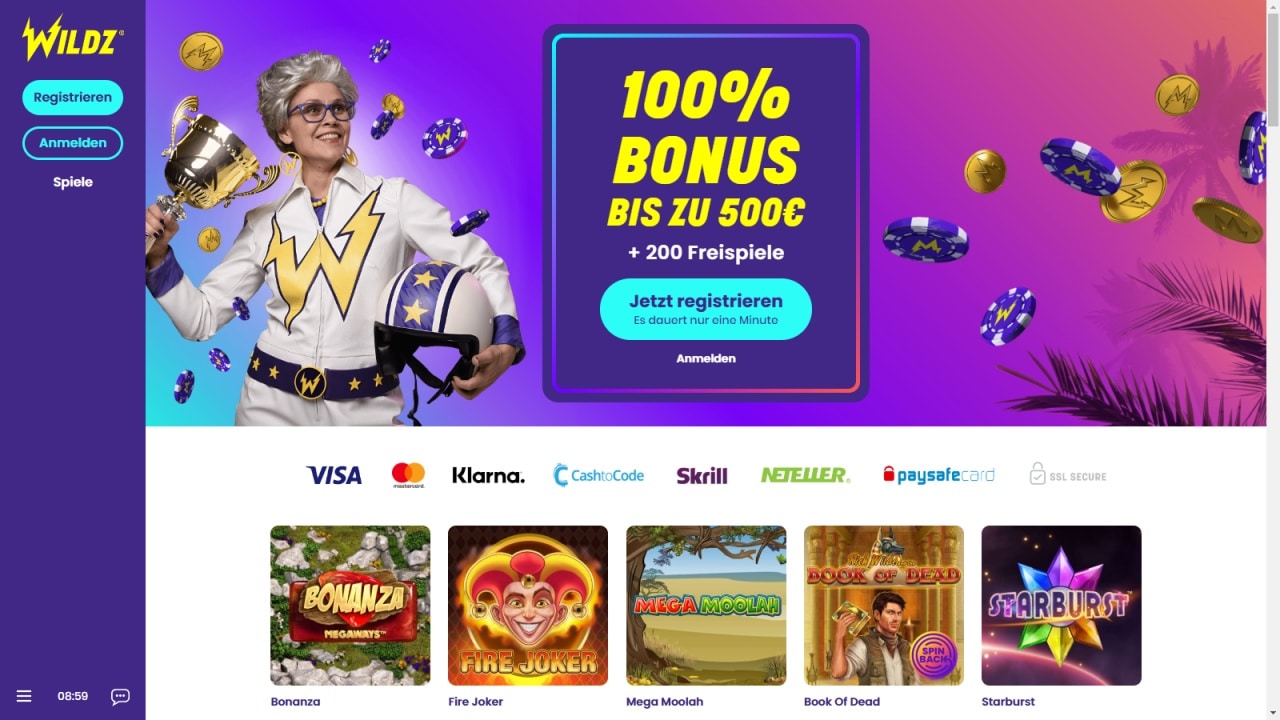The image size is (1280, 720).
Task: Open the Starburst game thumbnail
Action: click(x=1062, y=605)
